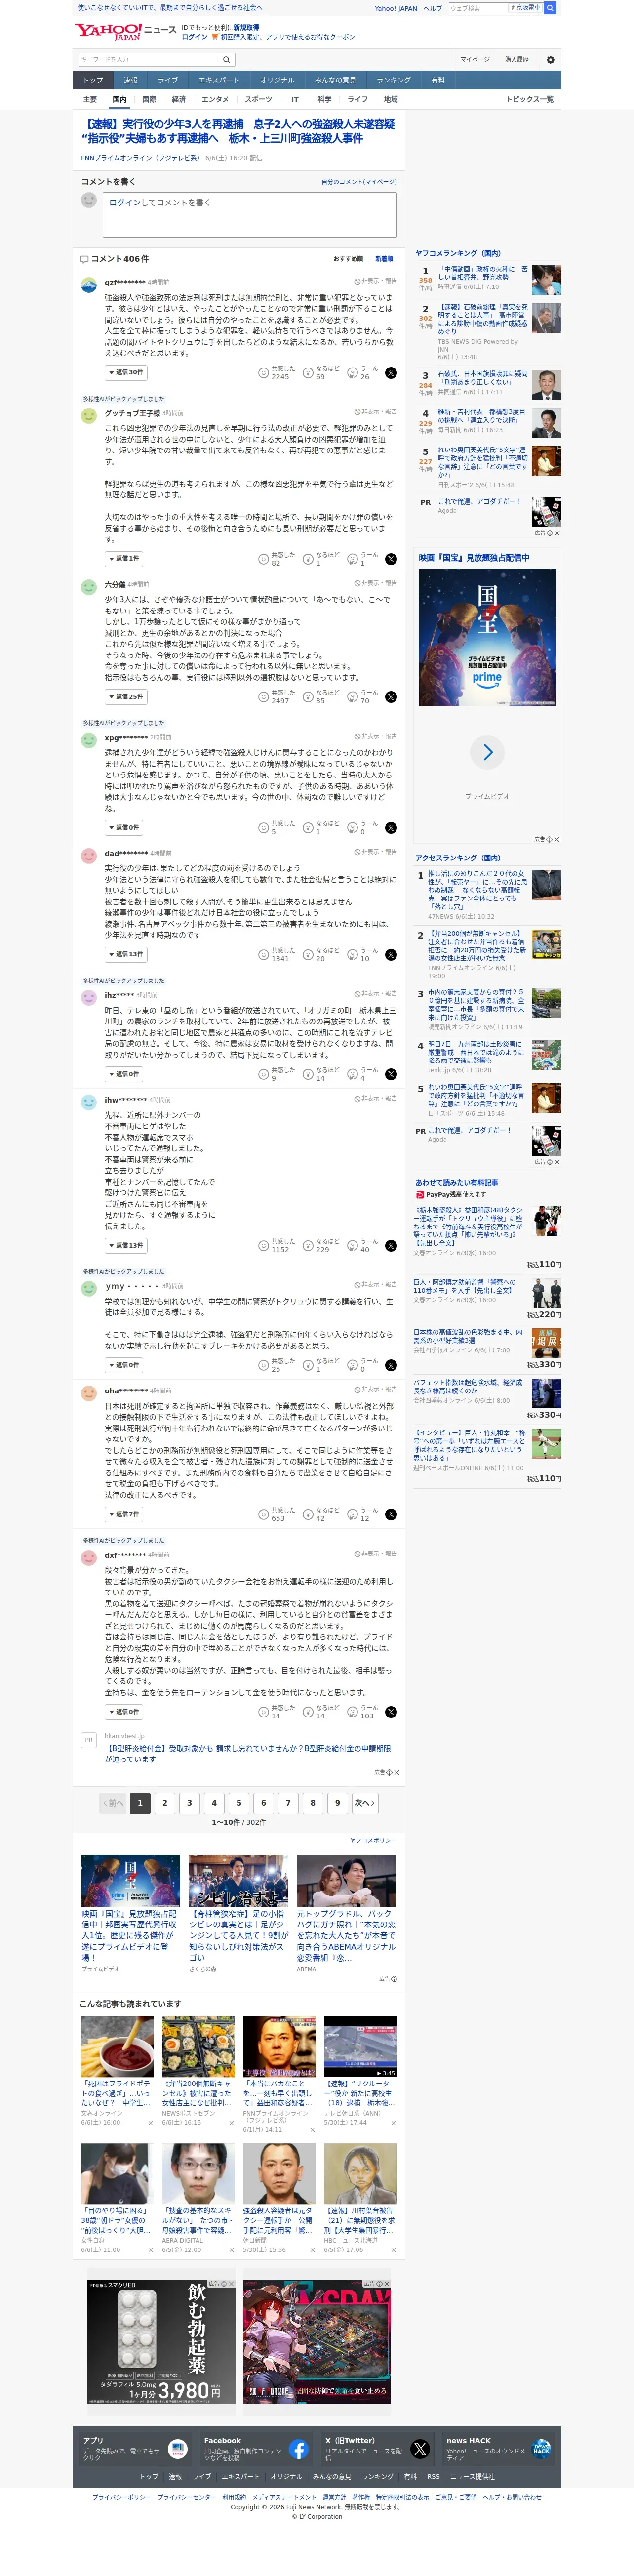Open the 京阪電車 search type dropdown
The width and height of the screenshot is (634, 2576).
pos(526,8)
